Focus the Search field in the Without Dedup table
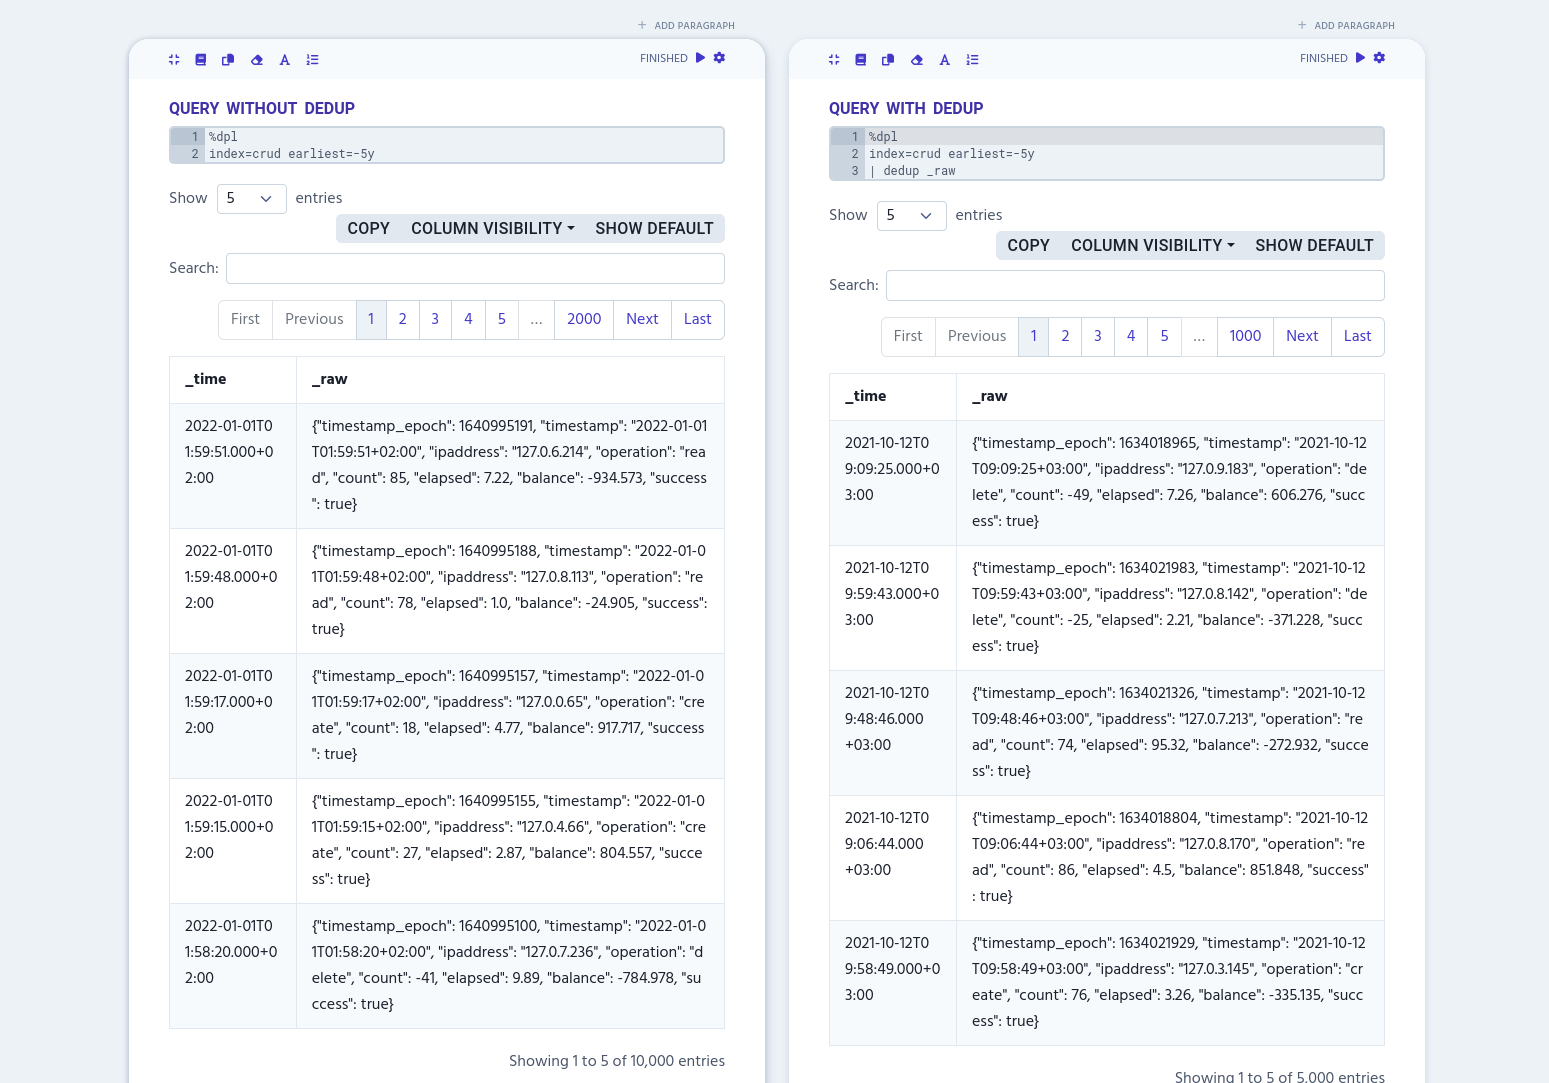This screenshot has width=1549, height=1083. click(x=475, y=268)
